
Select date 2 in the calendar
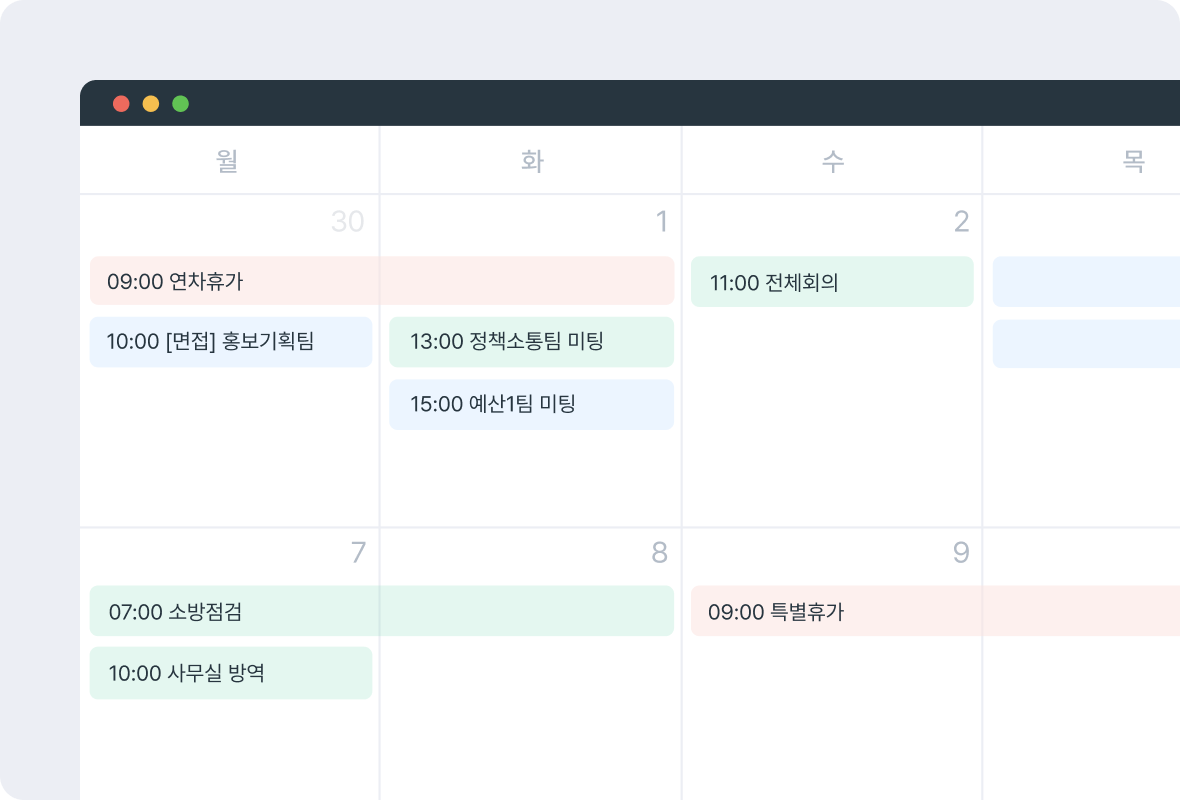[961, 221]
